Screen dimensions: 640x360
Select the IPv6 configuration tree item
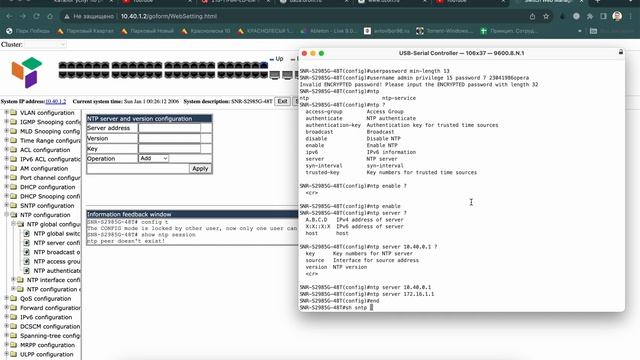[x=46, y=317]
